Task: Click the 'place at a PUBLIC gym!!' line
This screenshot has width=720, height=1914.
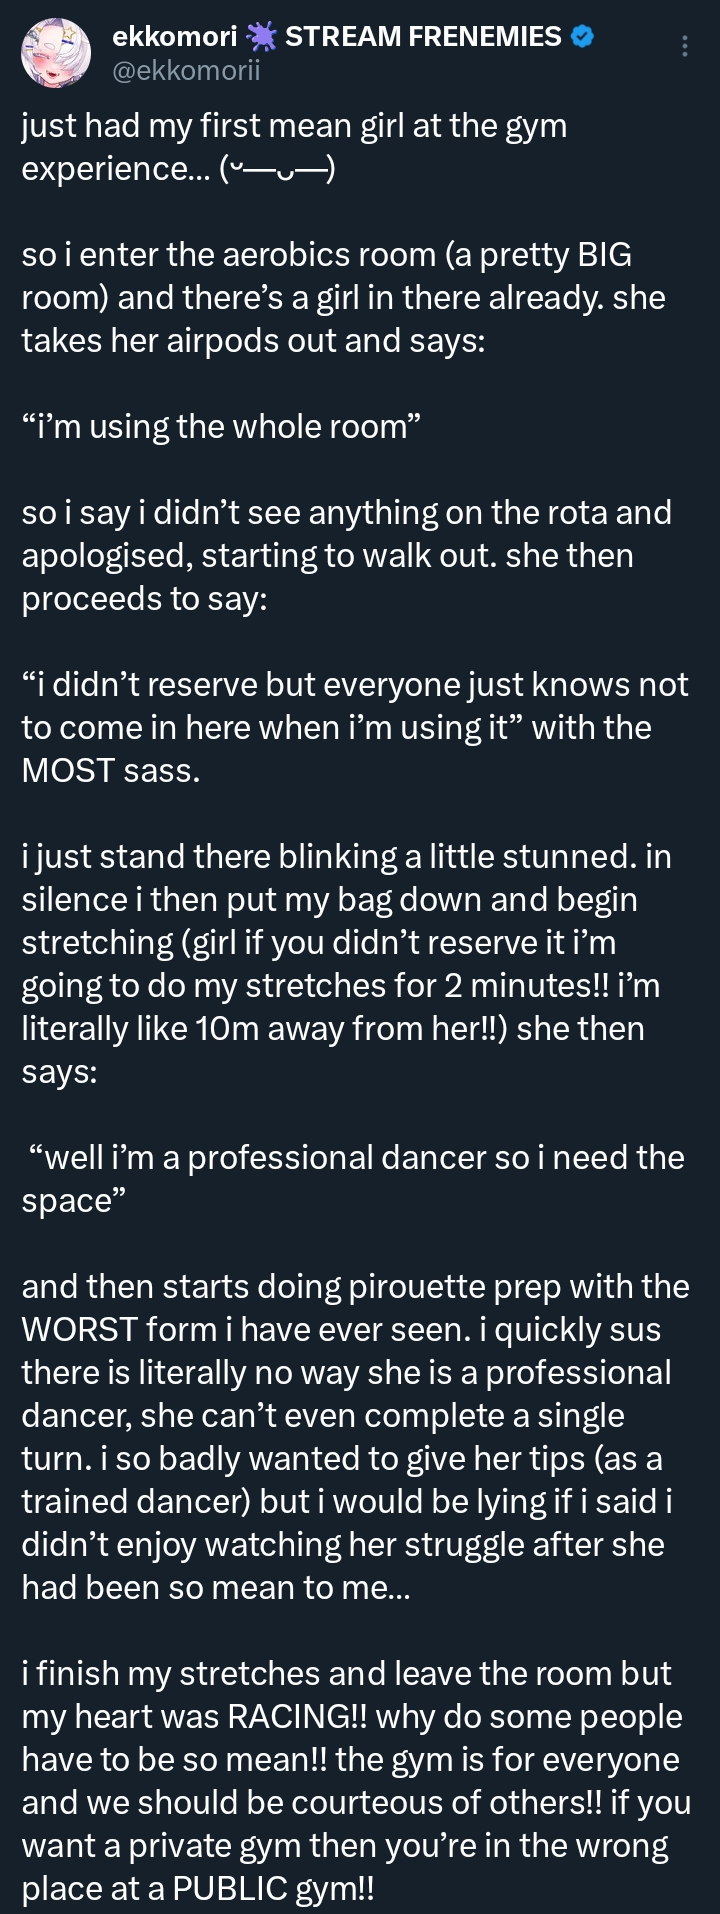Action: 198,1888
